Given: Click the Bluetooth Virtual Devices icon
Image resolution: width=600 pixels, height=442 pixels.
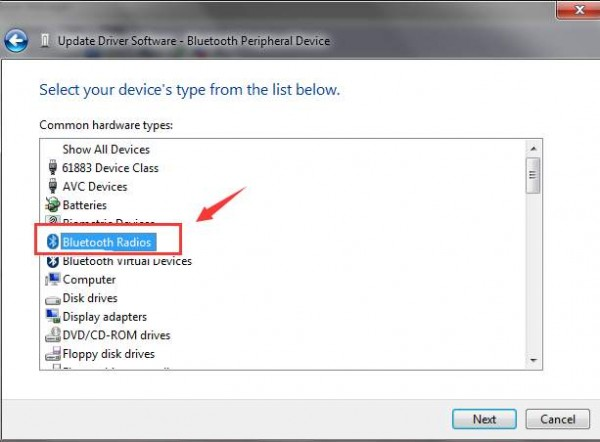Looking at the screenshot, I should [x=53, y=261].
